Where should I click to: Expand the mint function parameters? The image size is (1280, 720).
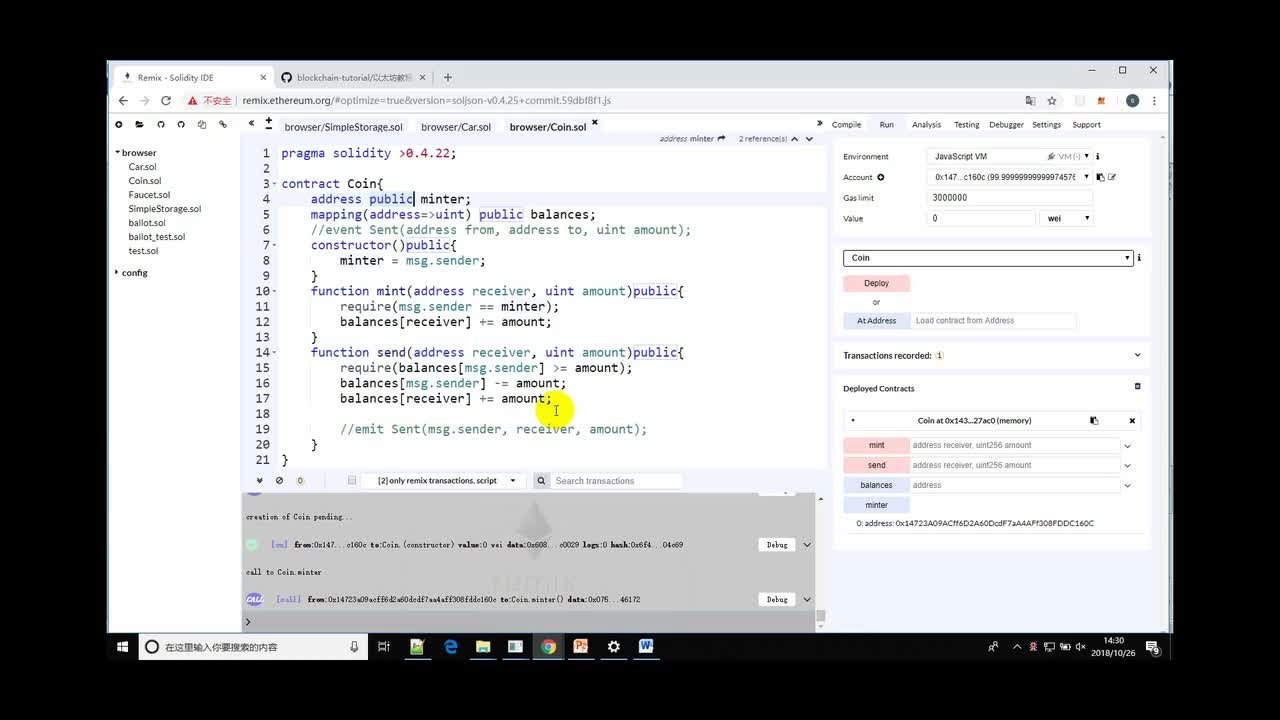(1127, 446)
